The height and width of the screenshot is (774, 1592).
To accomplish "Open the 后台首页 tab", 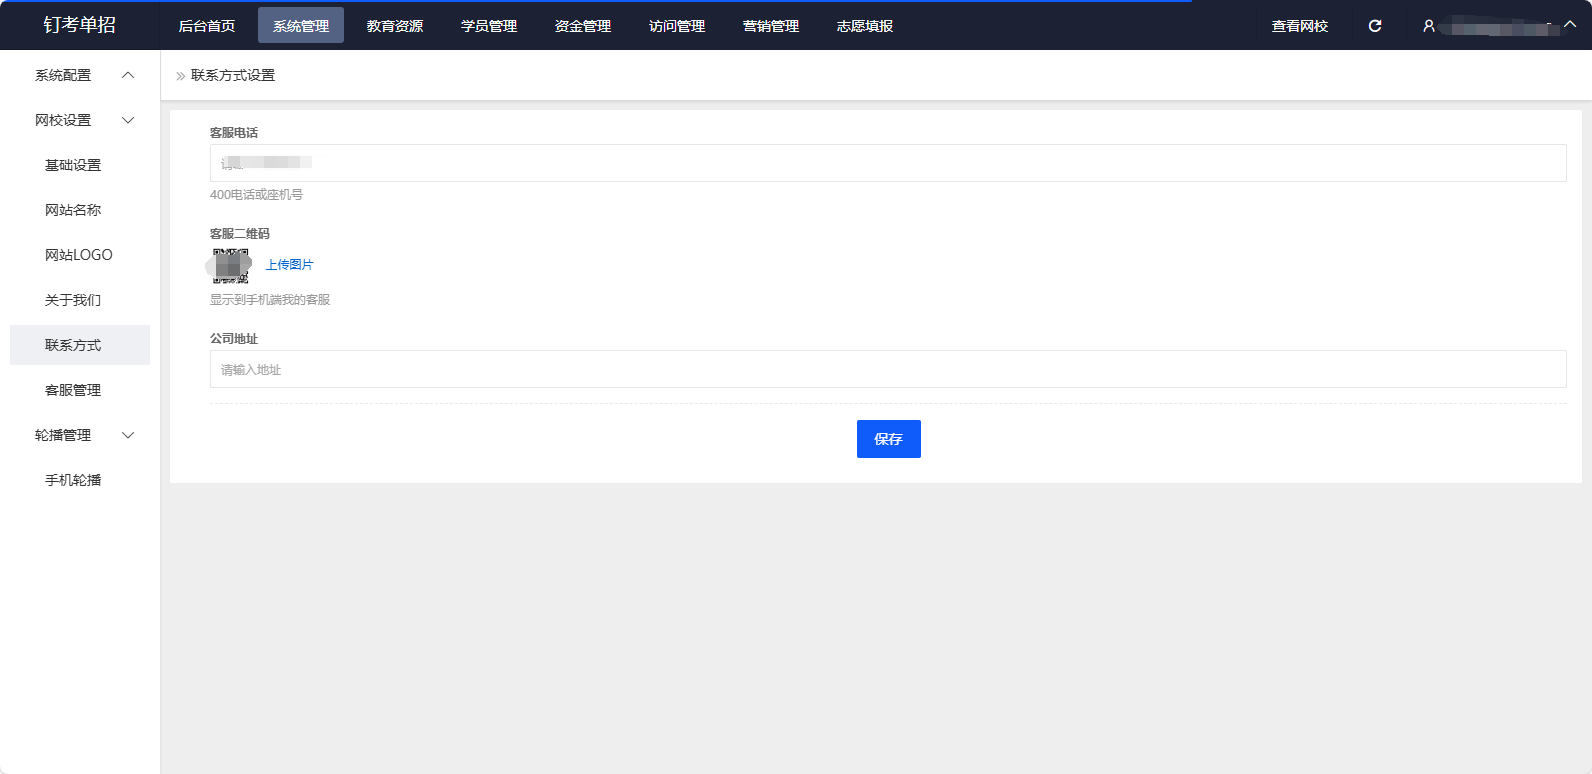I will point(207,26).
